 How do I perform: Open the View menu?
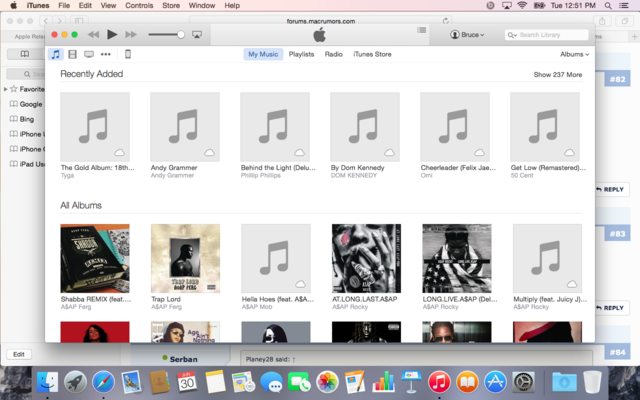coord(108,5)
